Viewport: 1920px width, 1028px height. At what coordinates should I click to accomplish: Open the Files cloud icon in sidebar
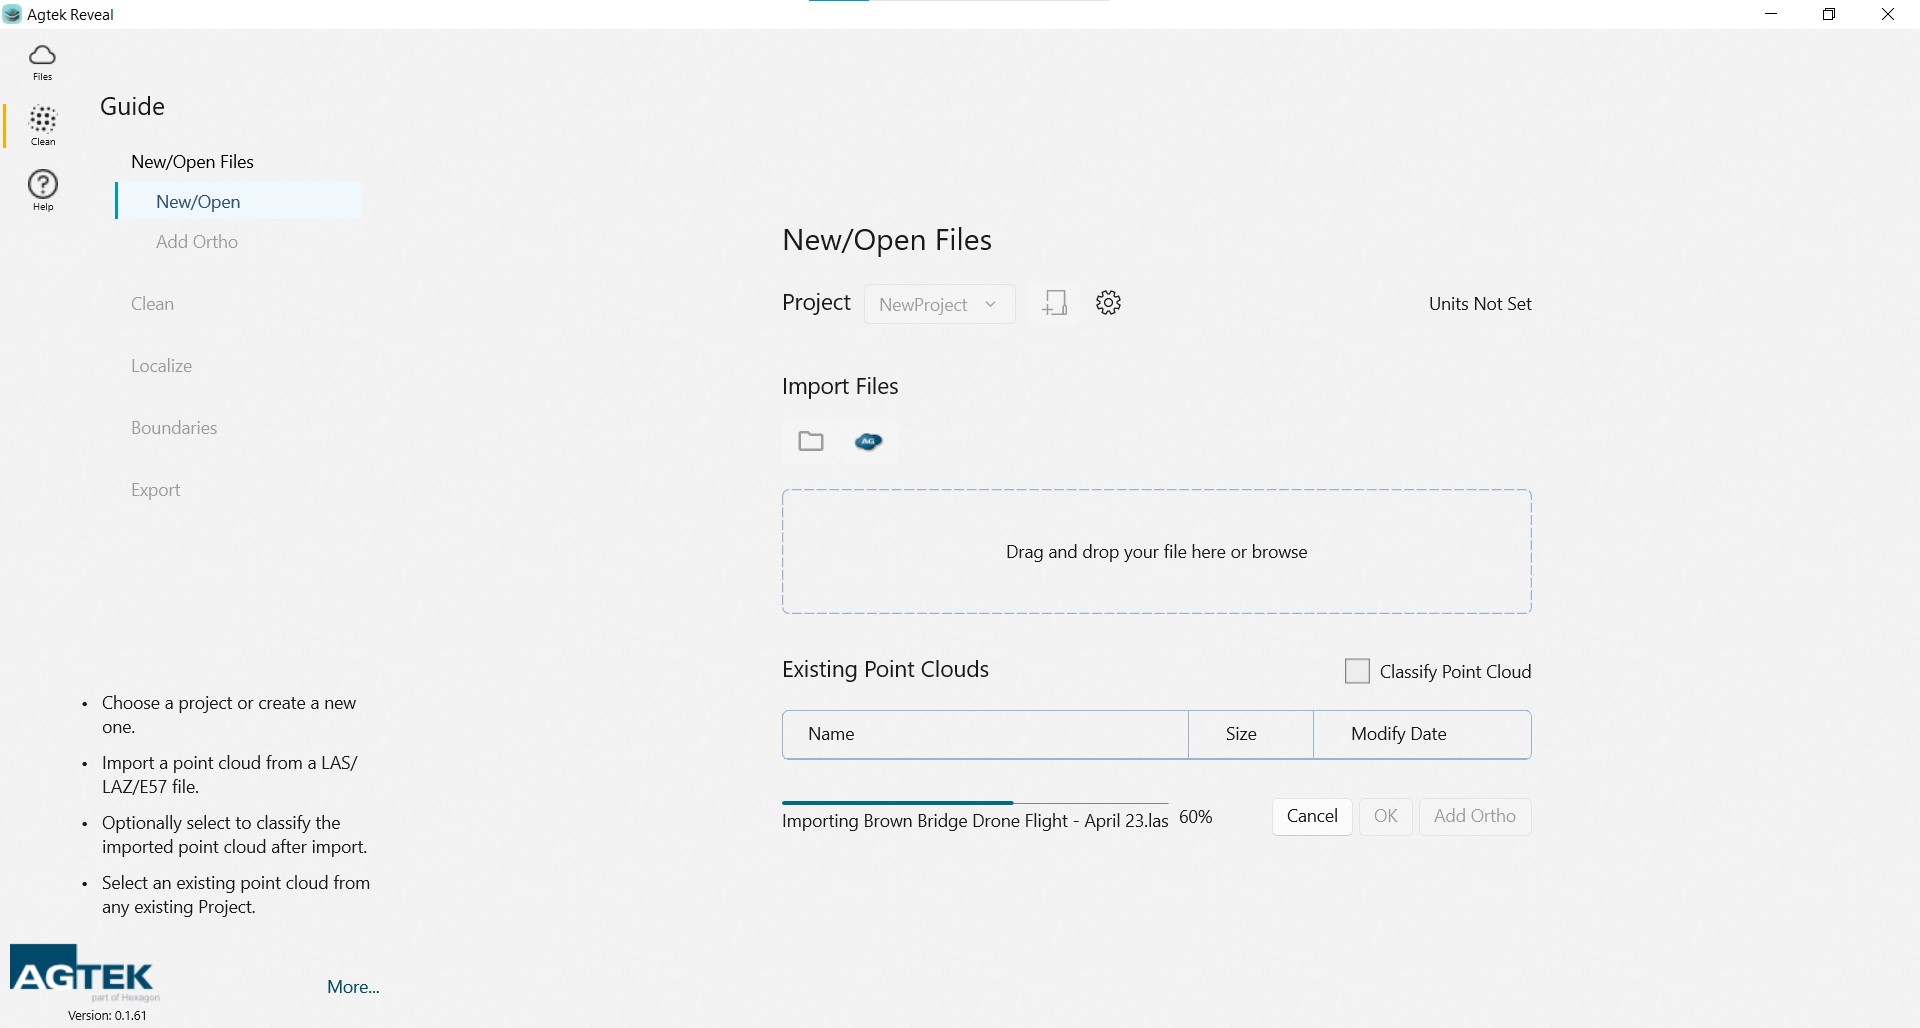point(42,61)
